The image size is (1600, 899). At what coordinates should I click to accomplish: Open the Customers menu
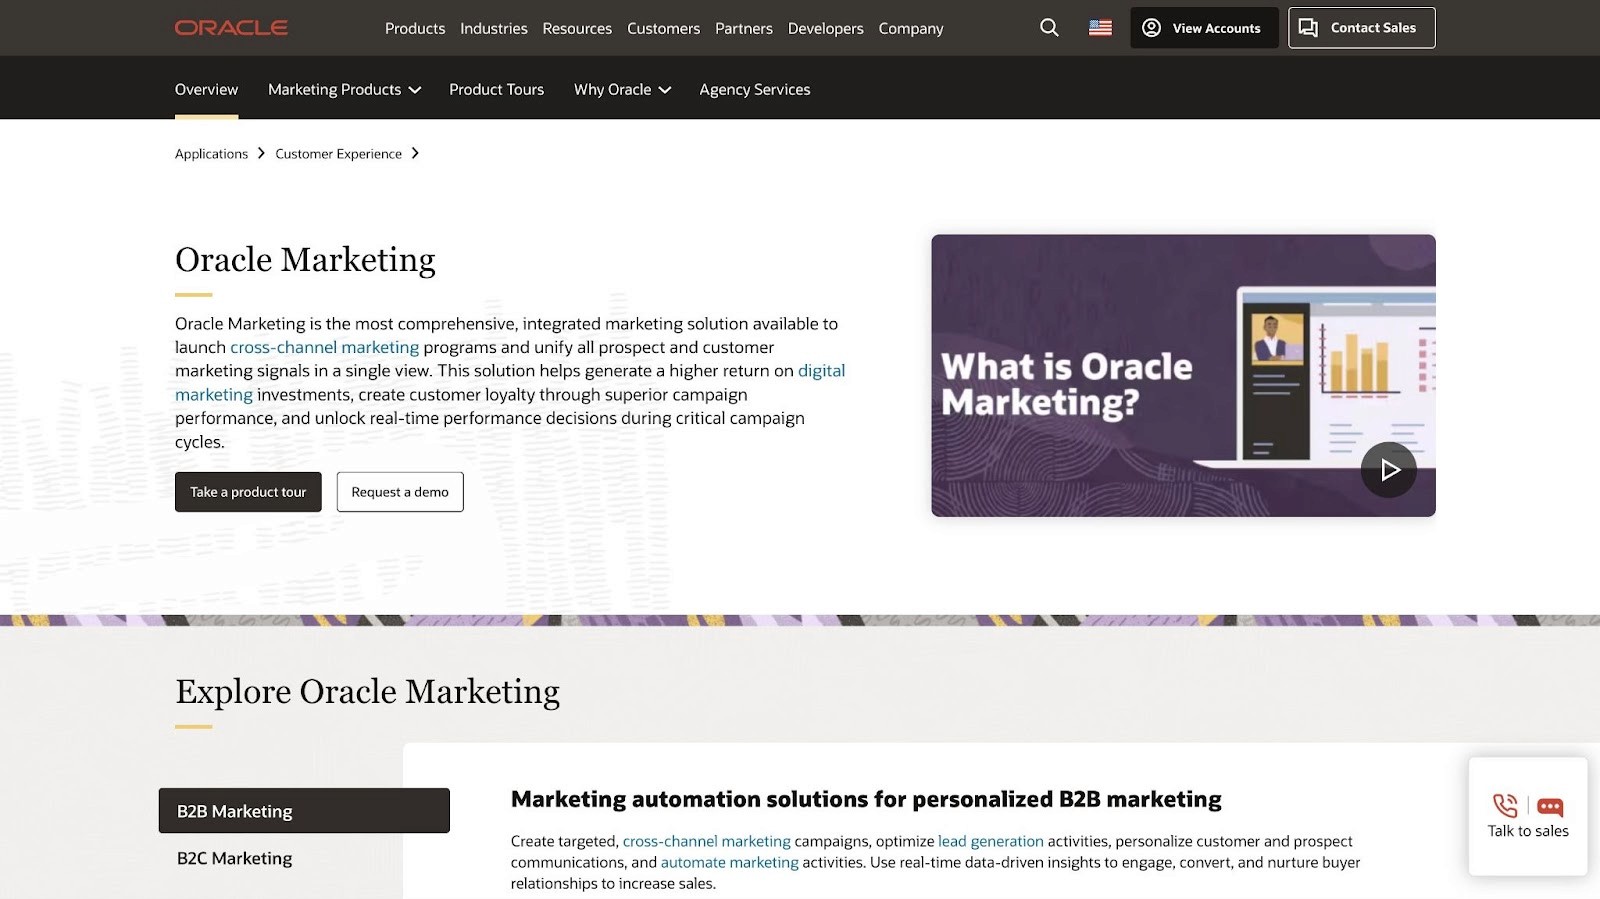click(663, 28)
